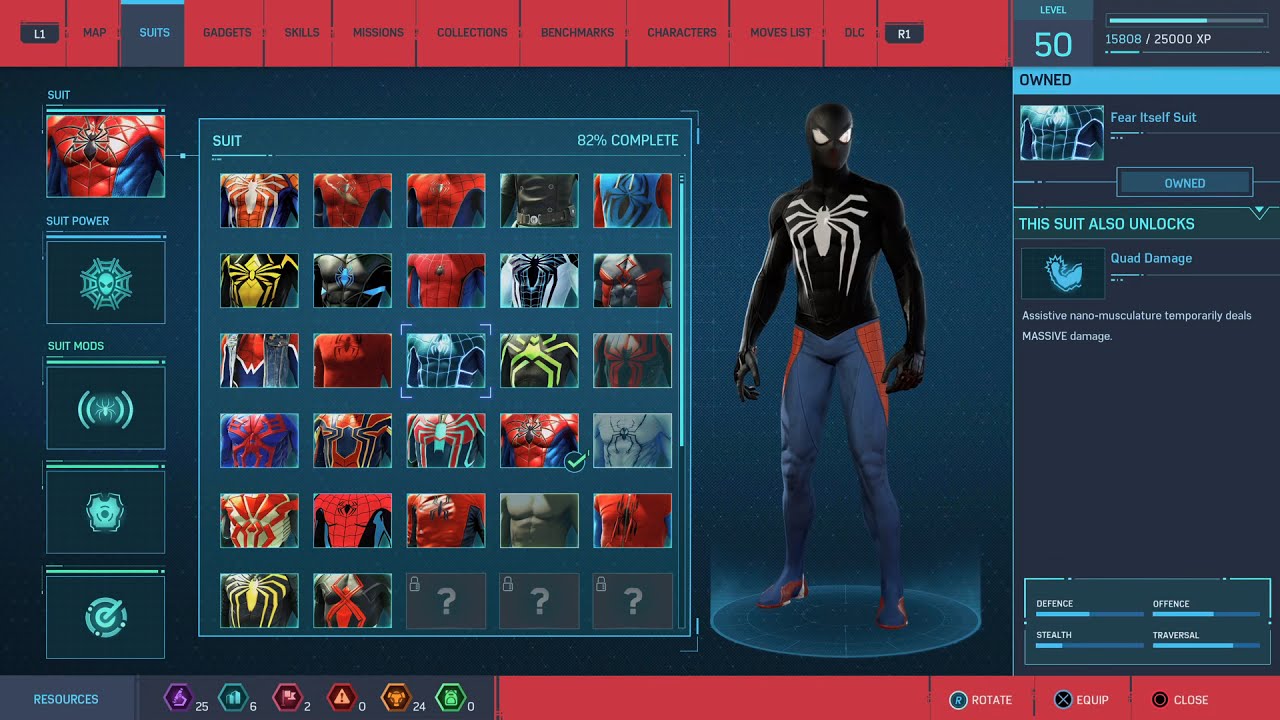Click the Defence stat bar
This screenshot has width=1280, height=720.
[x=1089, y=614]
